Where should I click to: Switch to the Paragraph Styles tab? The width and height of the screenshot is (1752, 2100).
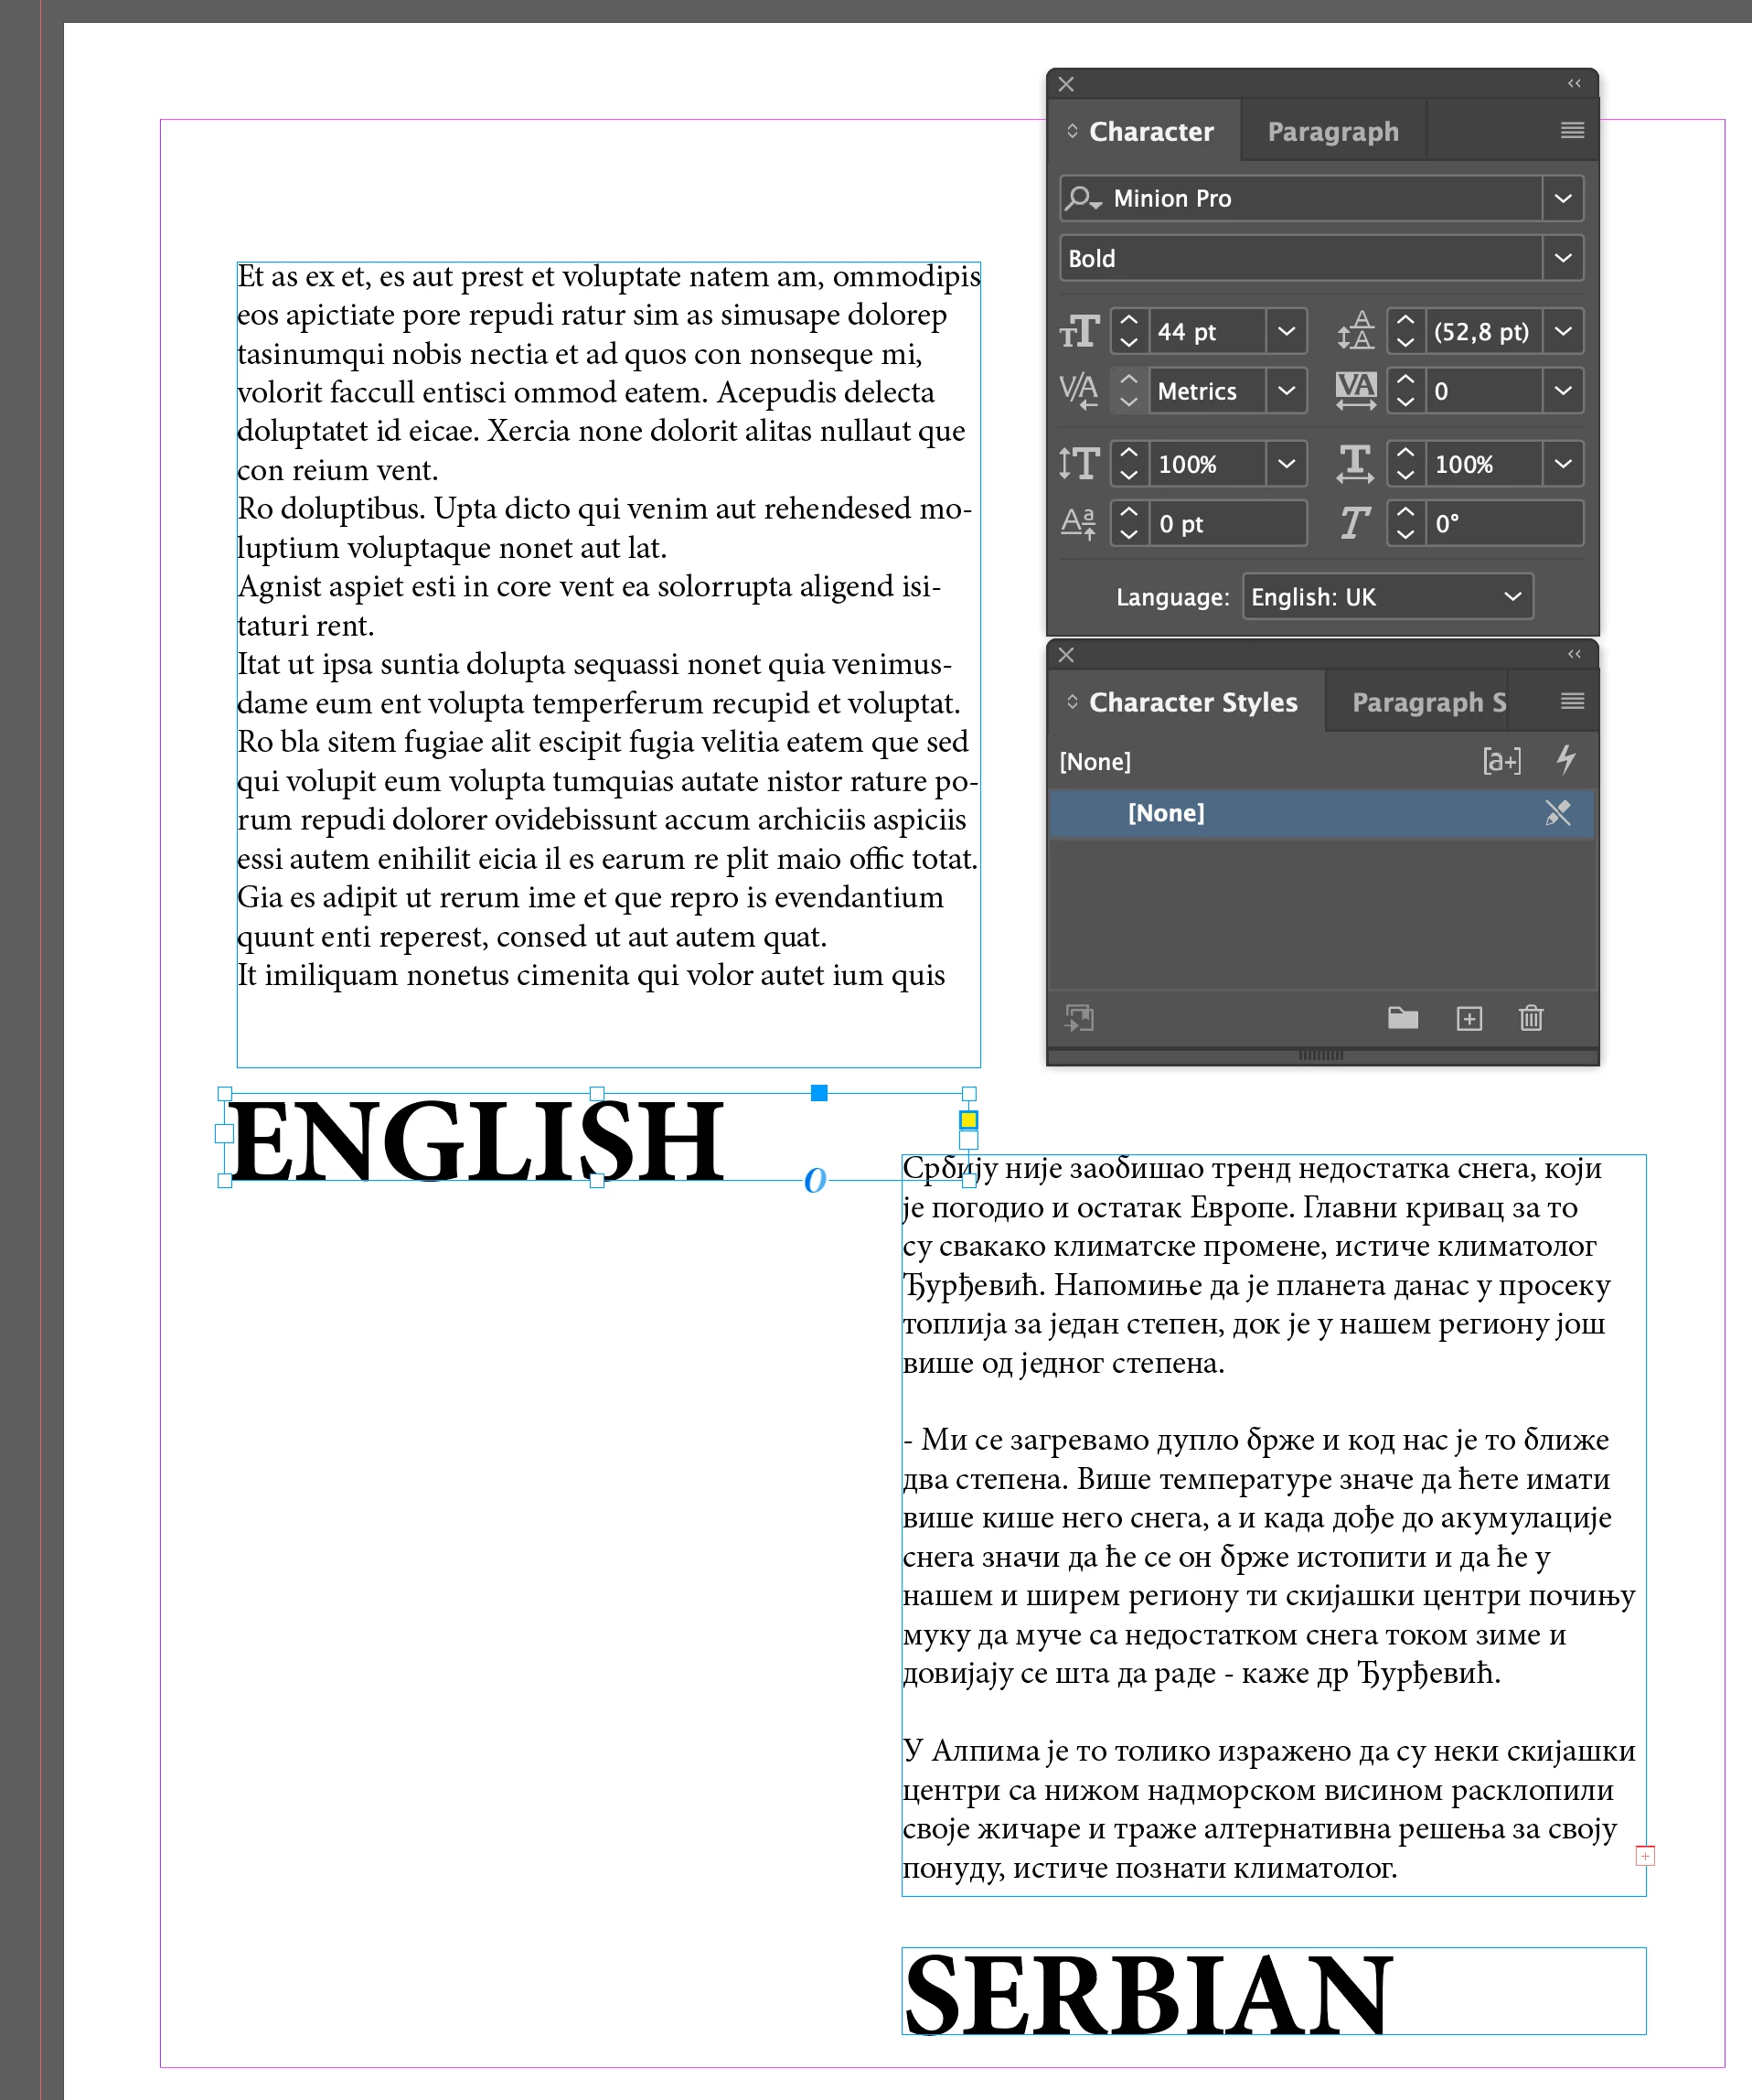1428,702
